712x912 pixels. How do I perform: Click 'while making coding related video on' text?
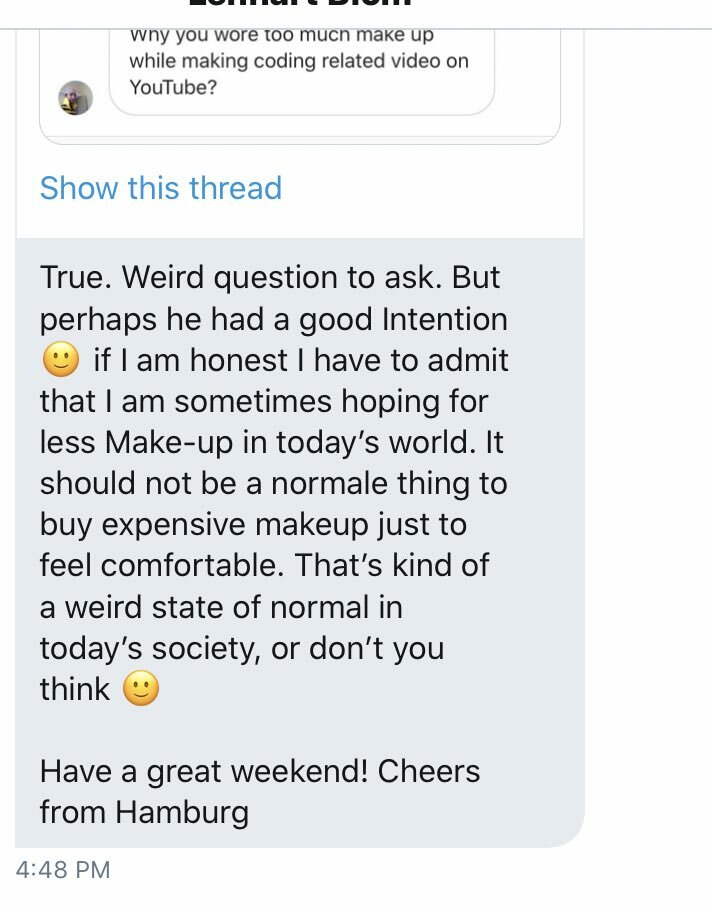[x=298, y=62]
